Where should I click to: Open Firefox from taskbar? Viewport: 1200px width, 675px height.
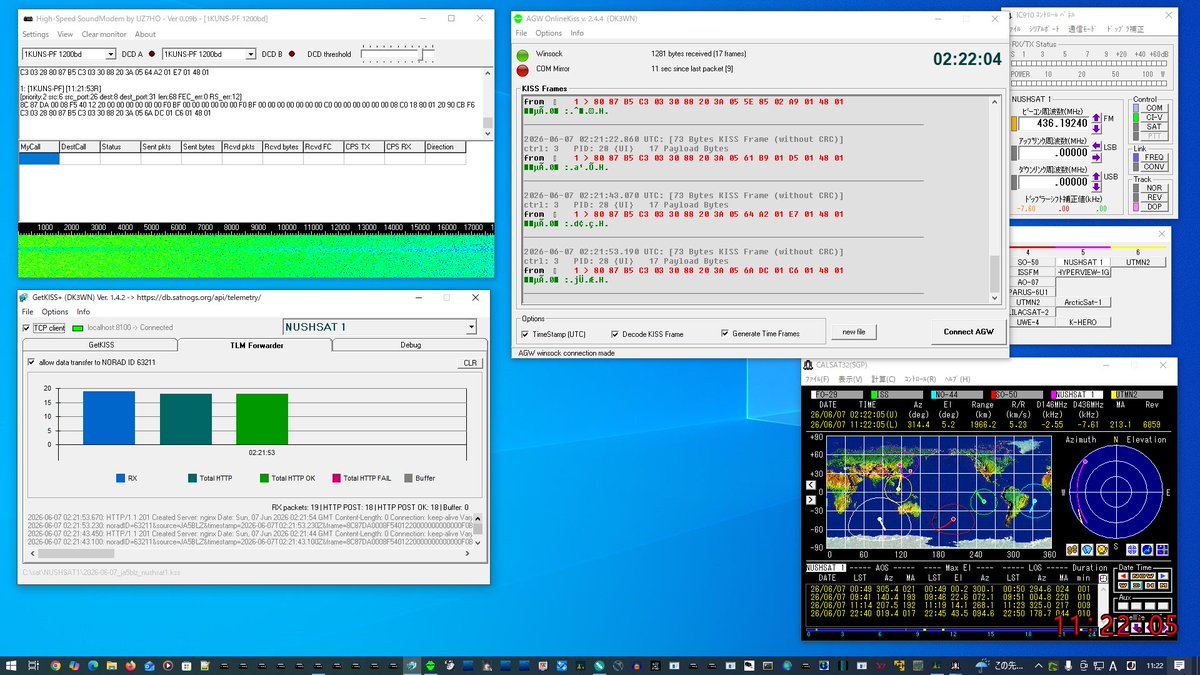tap(131, 665)
